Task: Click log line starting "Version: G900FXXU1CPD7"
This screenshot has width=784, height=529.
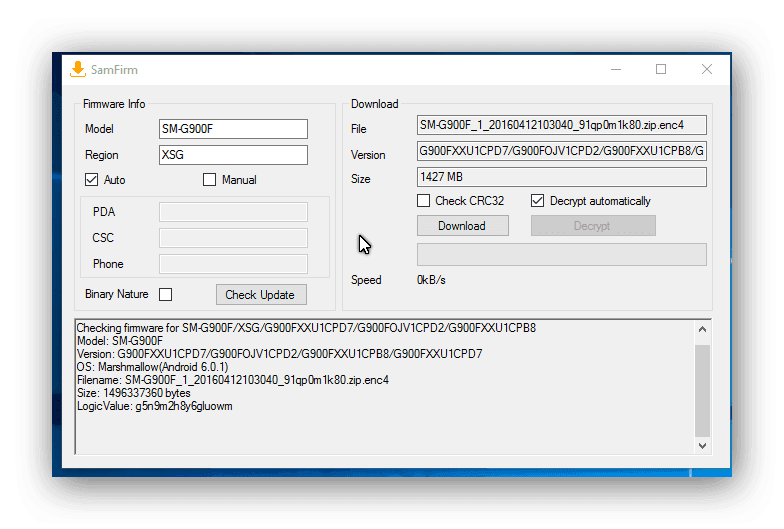Action: click(280, 354)
